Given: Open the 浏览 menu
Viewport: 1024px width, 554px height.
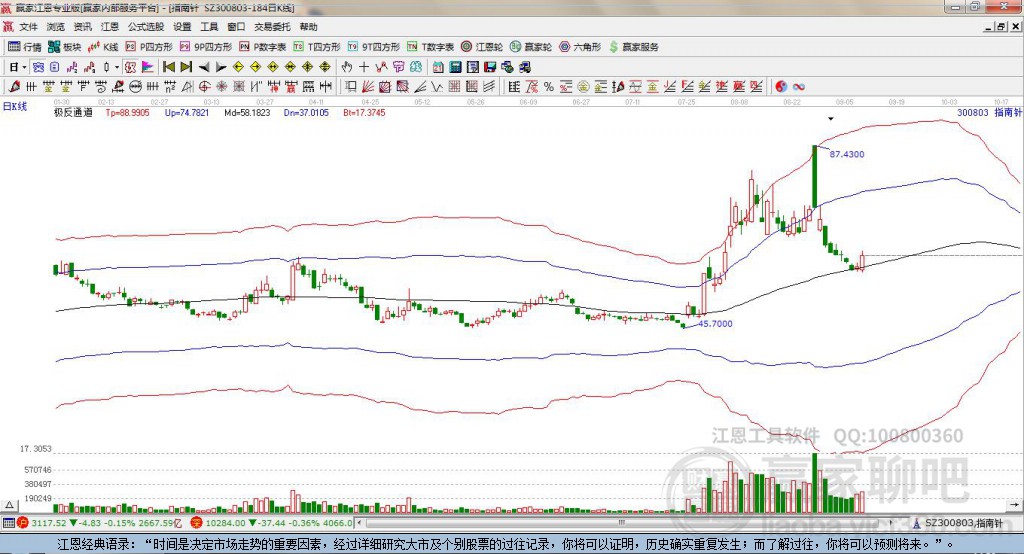Looking at the screenshot, I should tap(56, 27).
